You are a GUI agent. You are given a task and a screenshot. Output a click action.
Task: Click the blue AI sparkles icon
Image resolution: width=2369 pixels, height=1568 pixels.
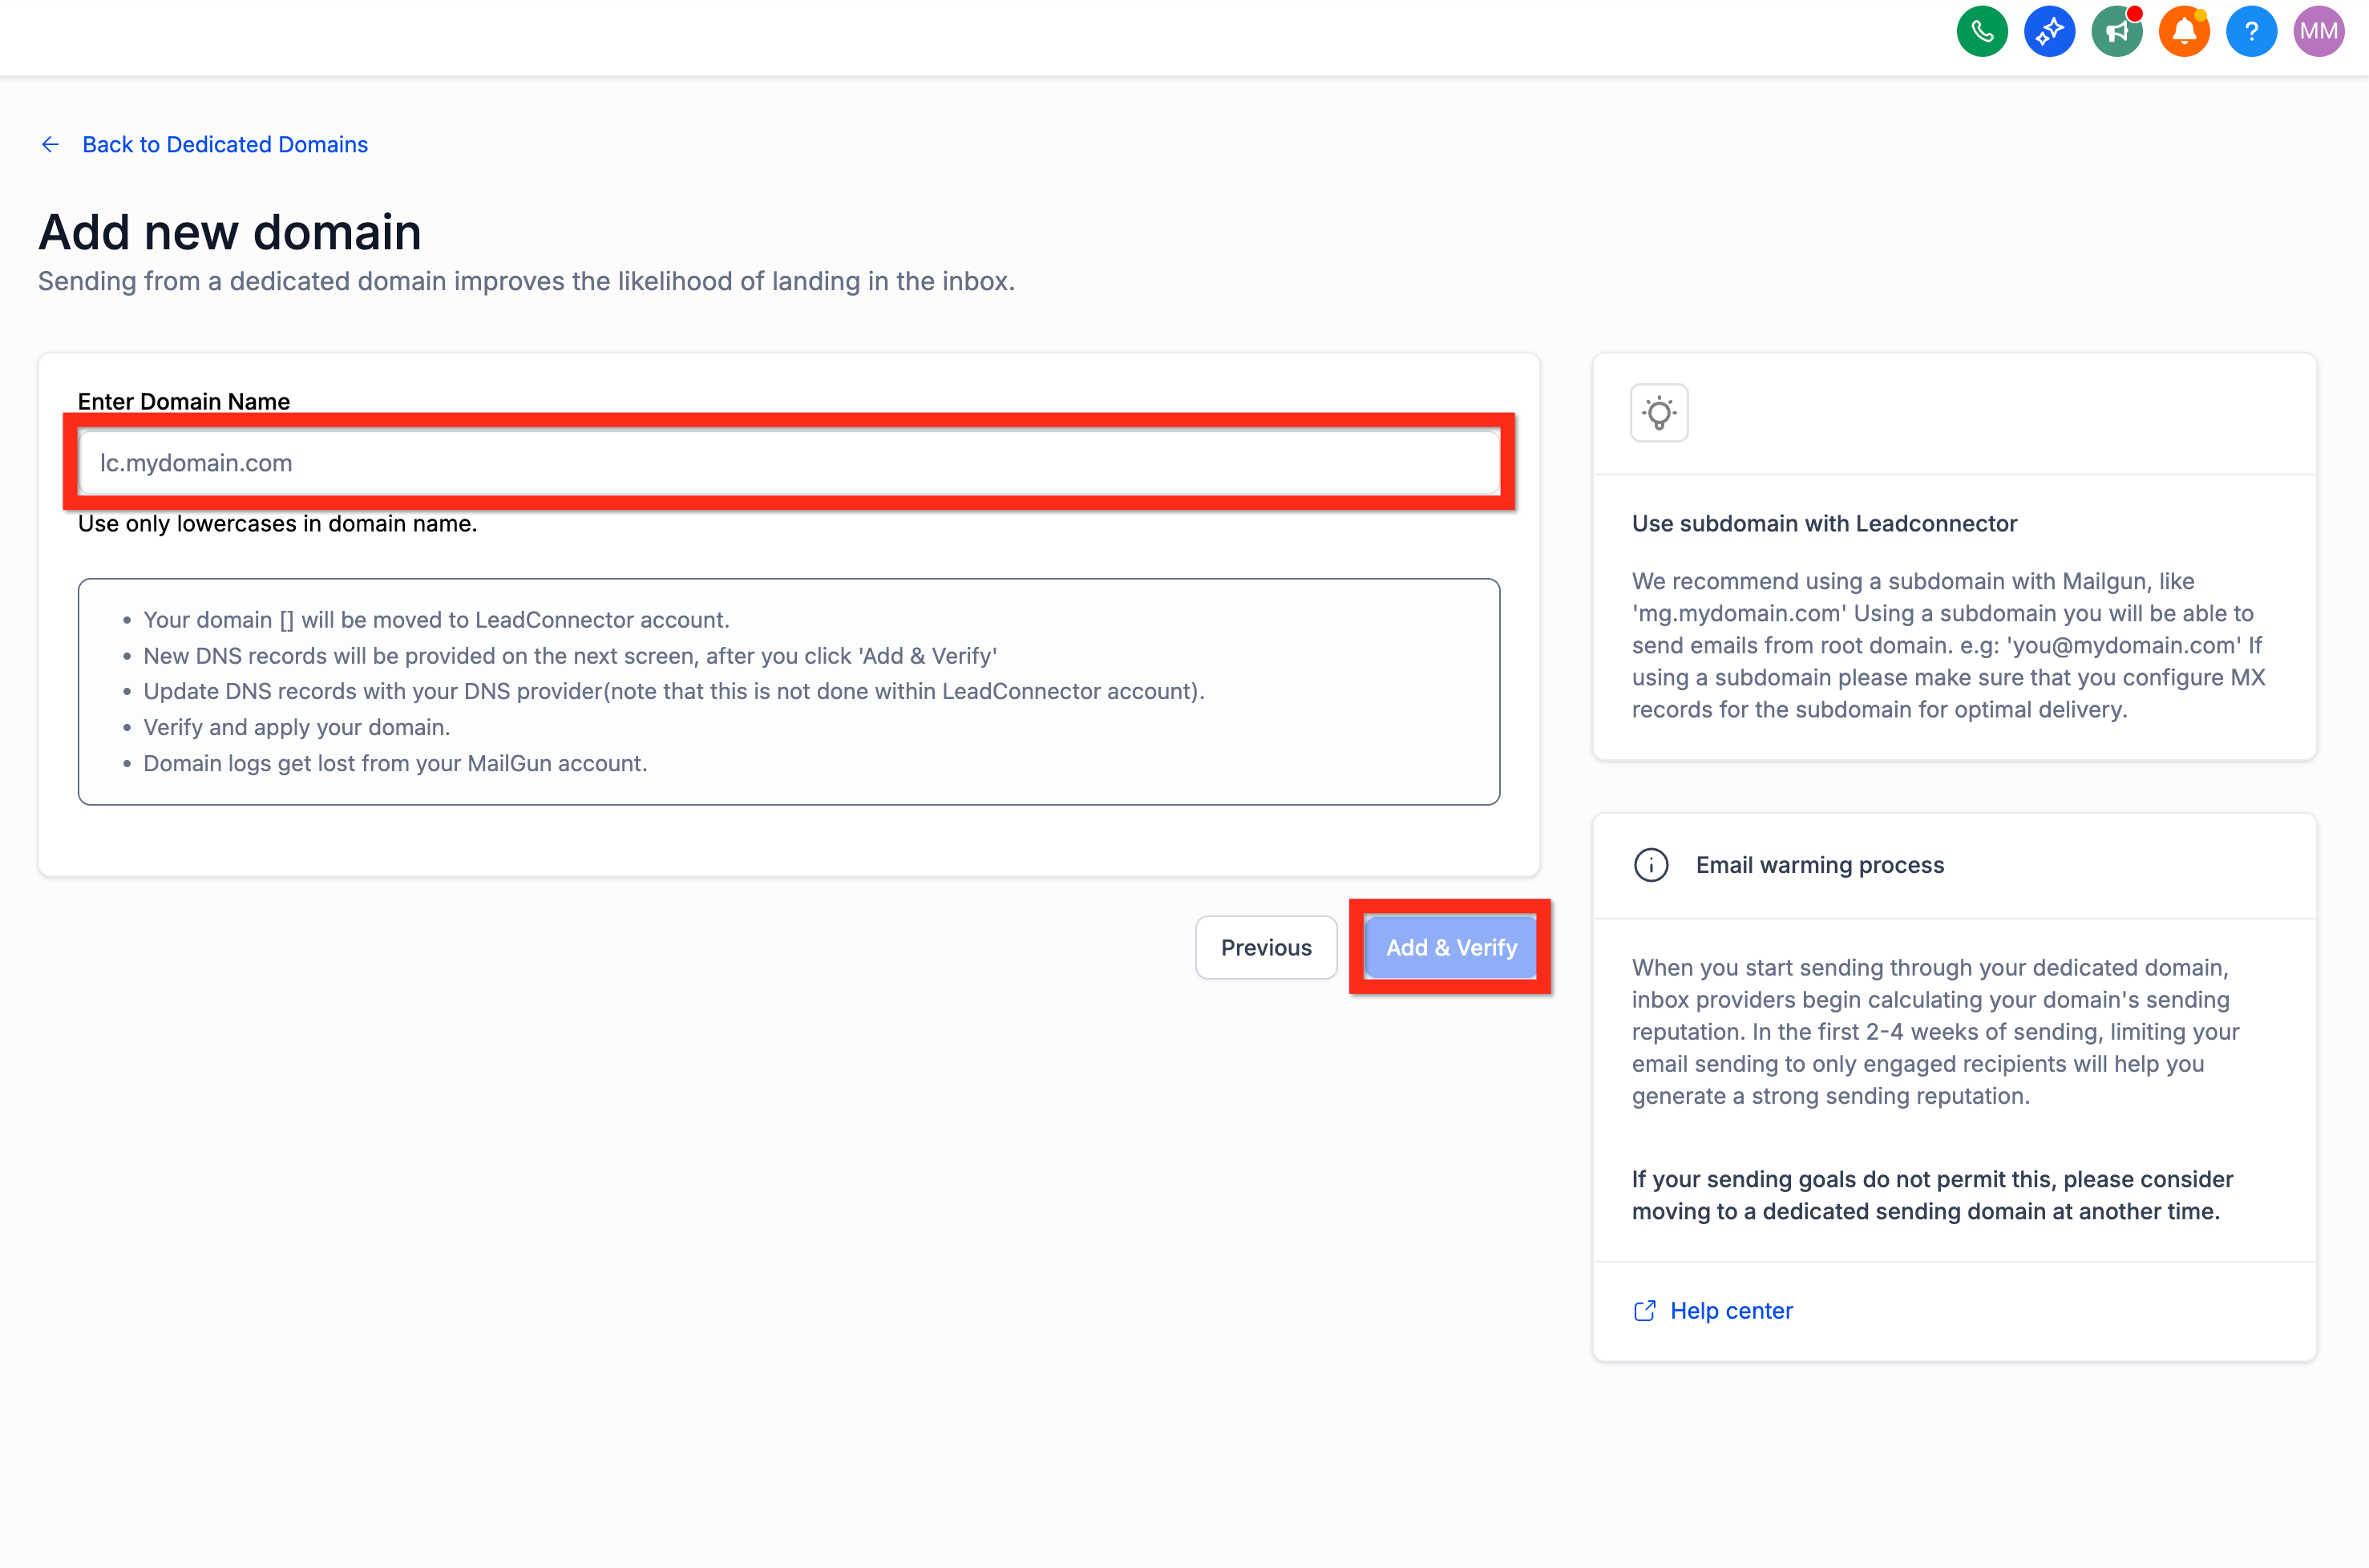point(2049,31)
